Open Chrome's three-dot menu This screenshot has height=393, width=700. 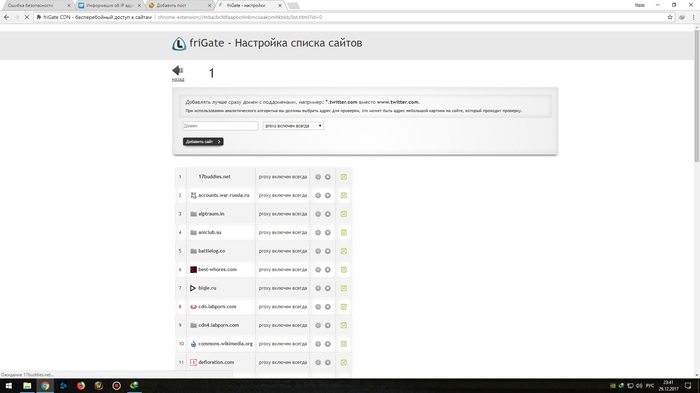click(693, 17)
